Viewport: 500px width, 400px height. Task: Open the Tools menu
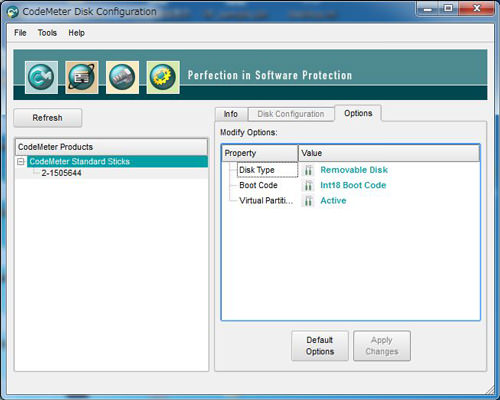point(47,33)
